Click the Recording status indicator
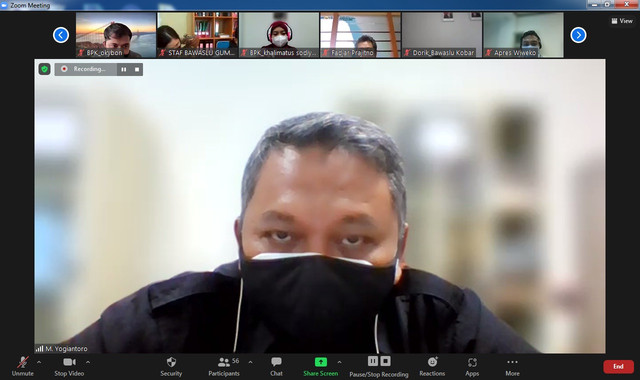Image resolution: width=640 pixels, height=380 pixels. pos(85,69)
